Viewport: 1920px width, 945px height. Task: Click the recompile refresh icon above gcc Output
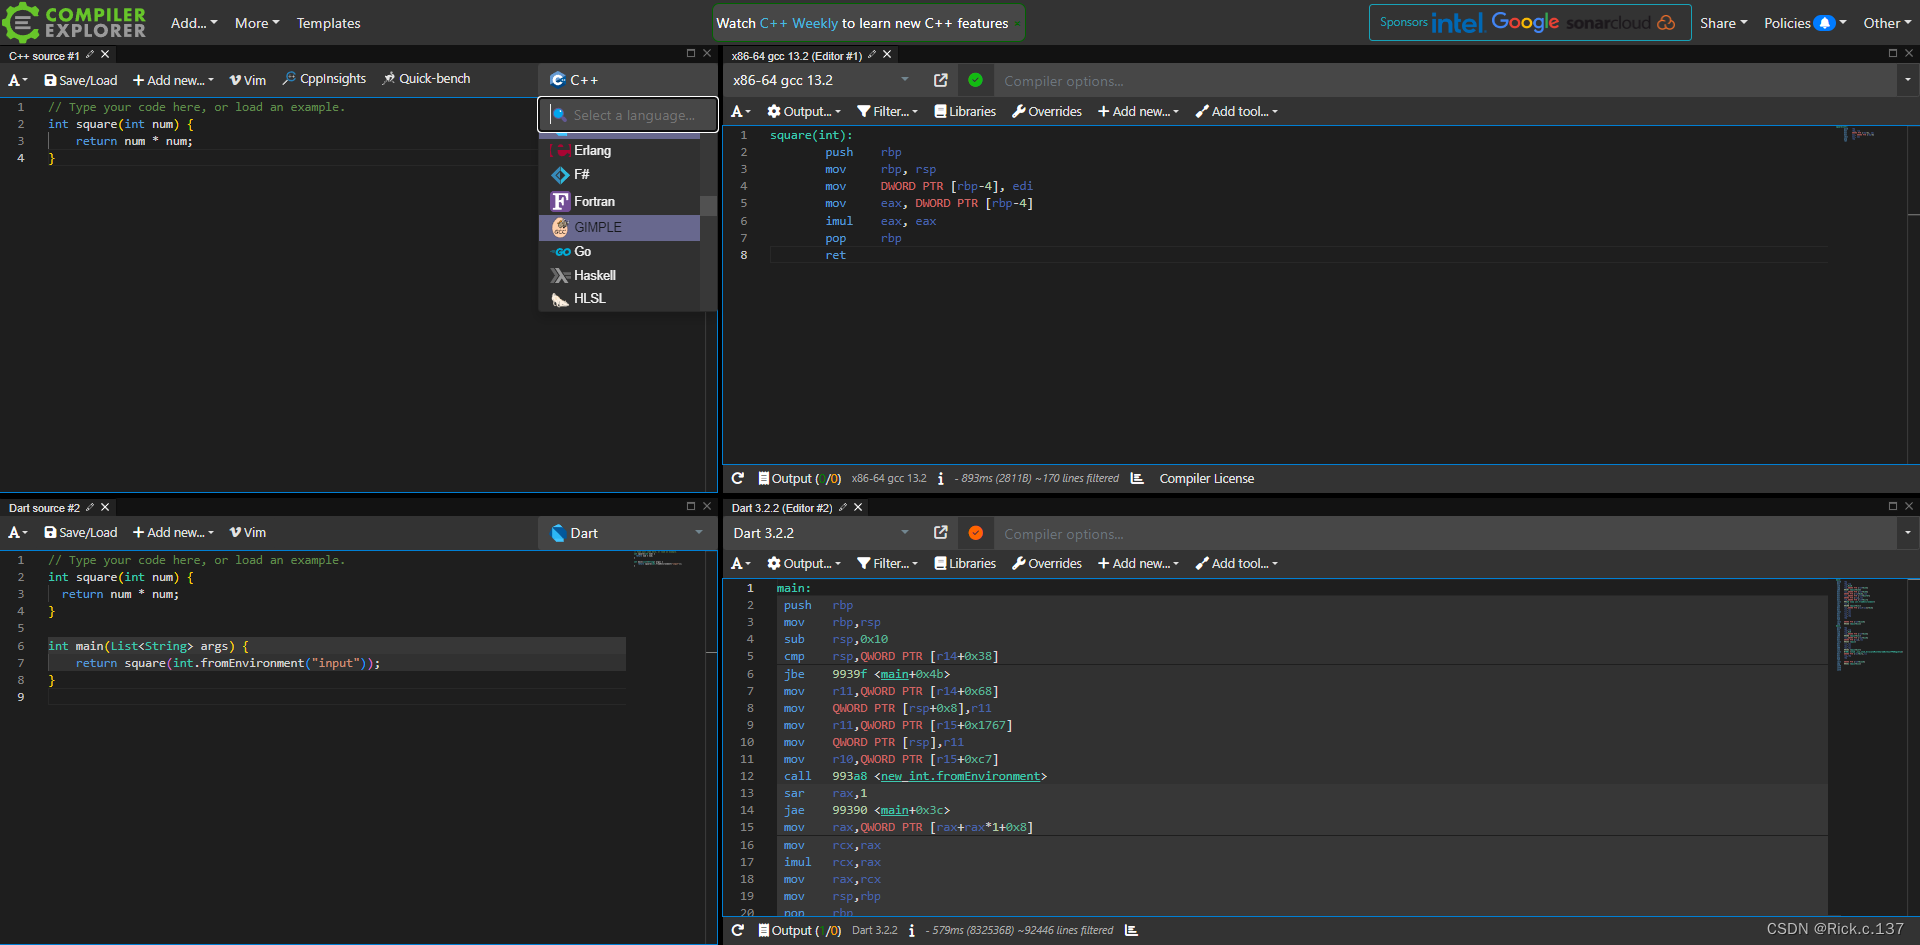click(739, 478)
